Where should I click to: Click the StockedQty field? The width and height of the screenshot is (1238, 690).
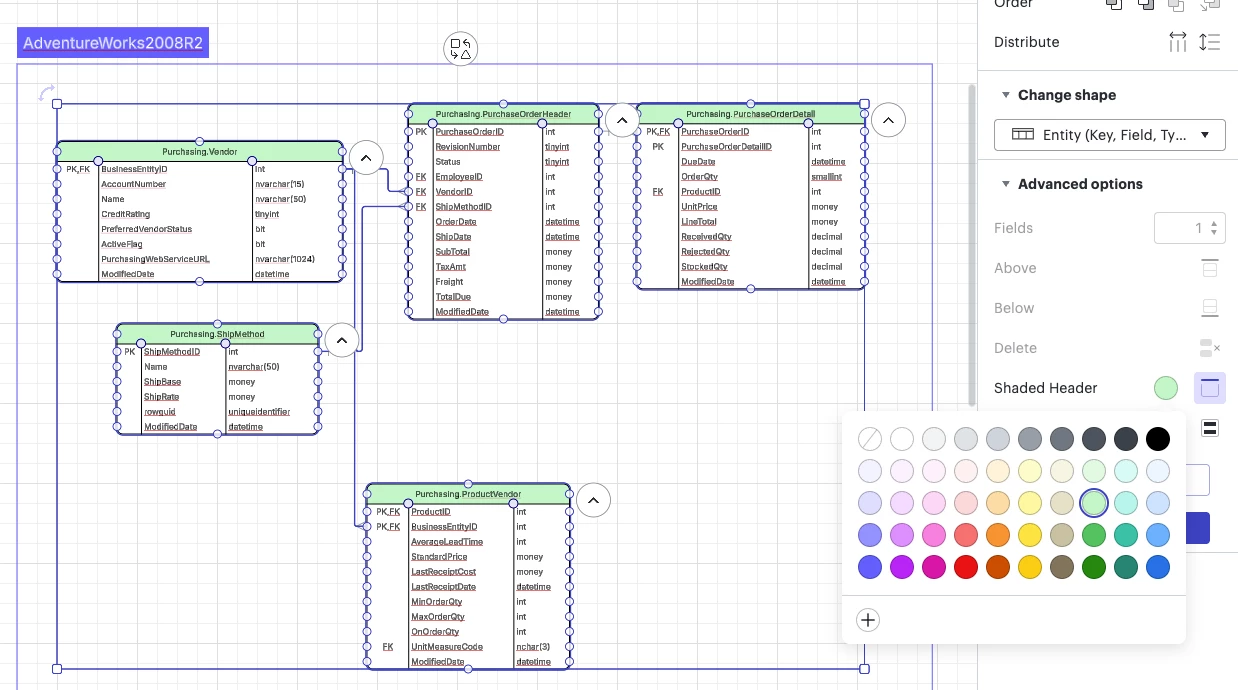[705, 267]
